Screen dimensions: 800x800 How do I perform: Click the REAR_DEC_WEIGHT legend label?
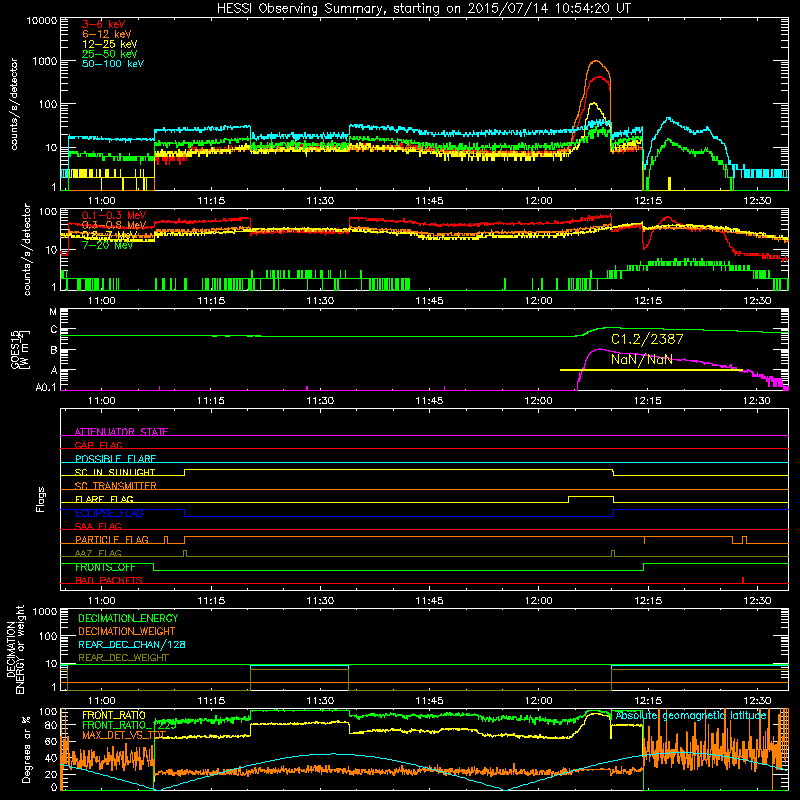(123, 658)
